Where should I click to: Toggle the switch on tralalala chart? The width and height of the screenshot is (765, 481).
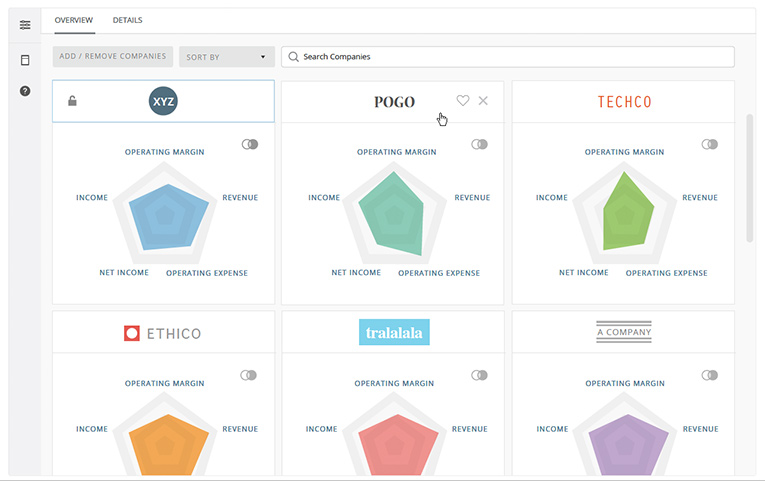(479, 375)
